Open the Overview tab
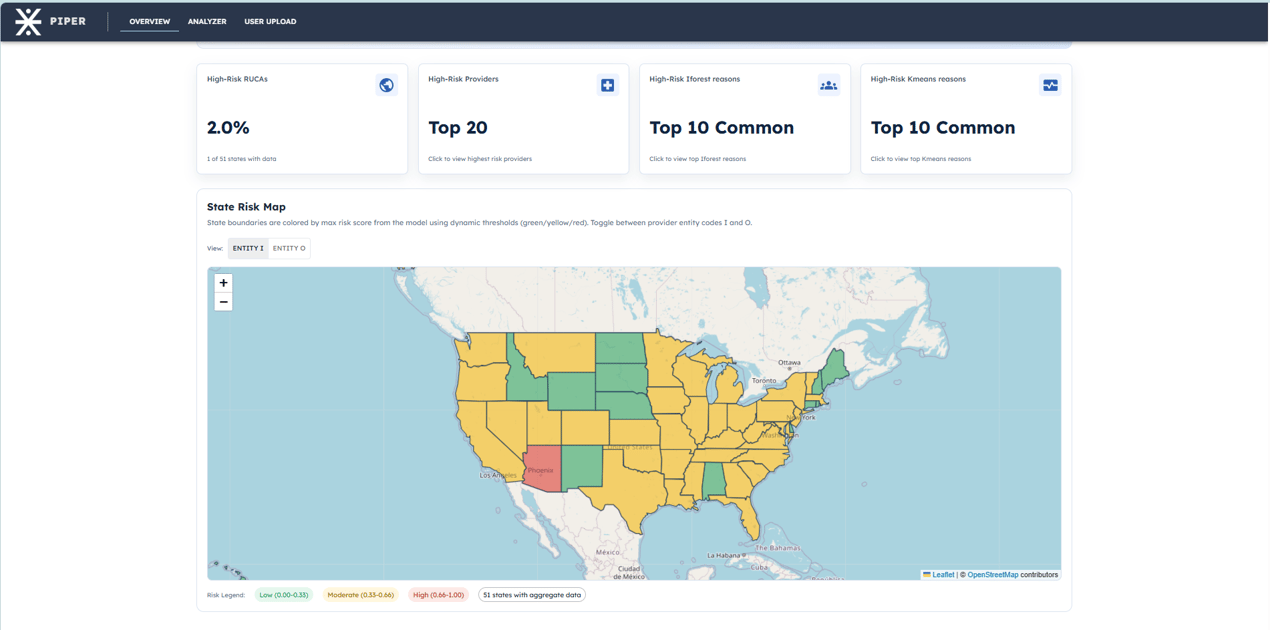 tap(149, 21)
